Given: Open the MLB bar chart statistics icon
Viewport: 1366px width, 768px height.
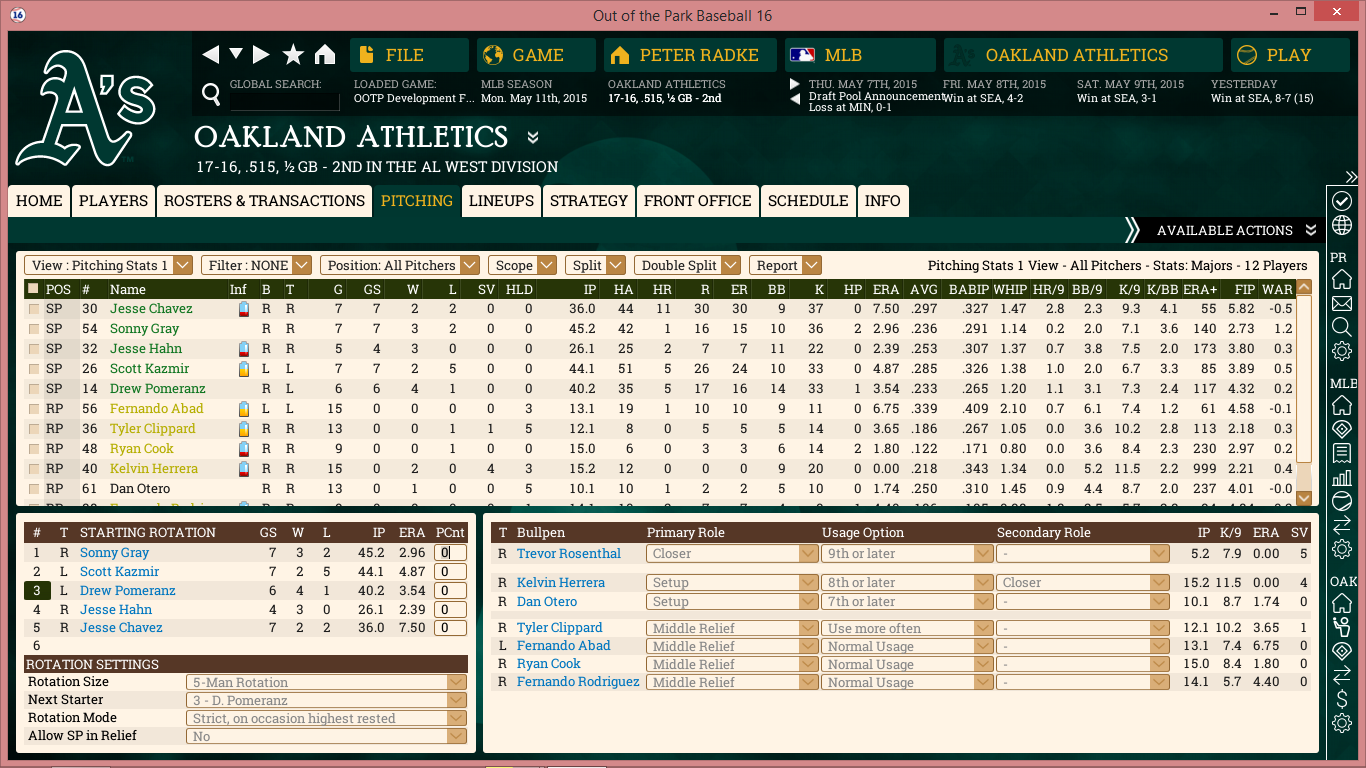Looking at the screenshot, I should click(1342, 477).
